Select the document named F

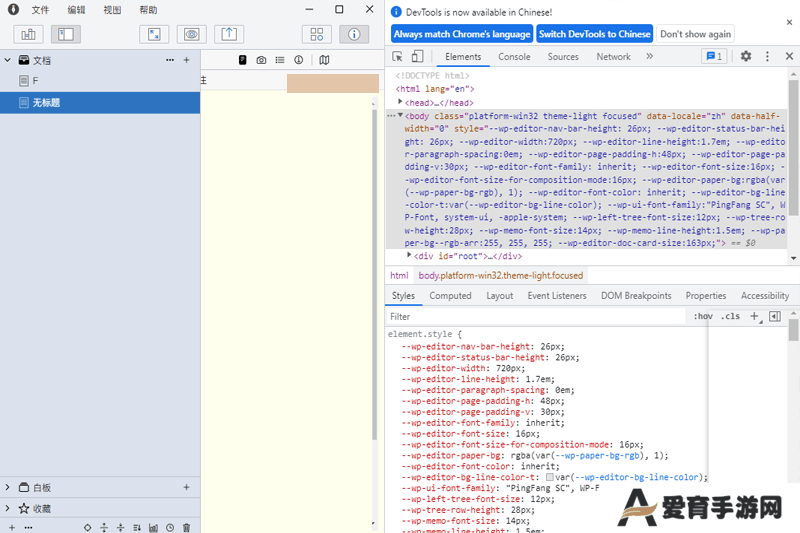100,81
